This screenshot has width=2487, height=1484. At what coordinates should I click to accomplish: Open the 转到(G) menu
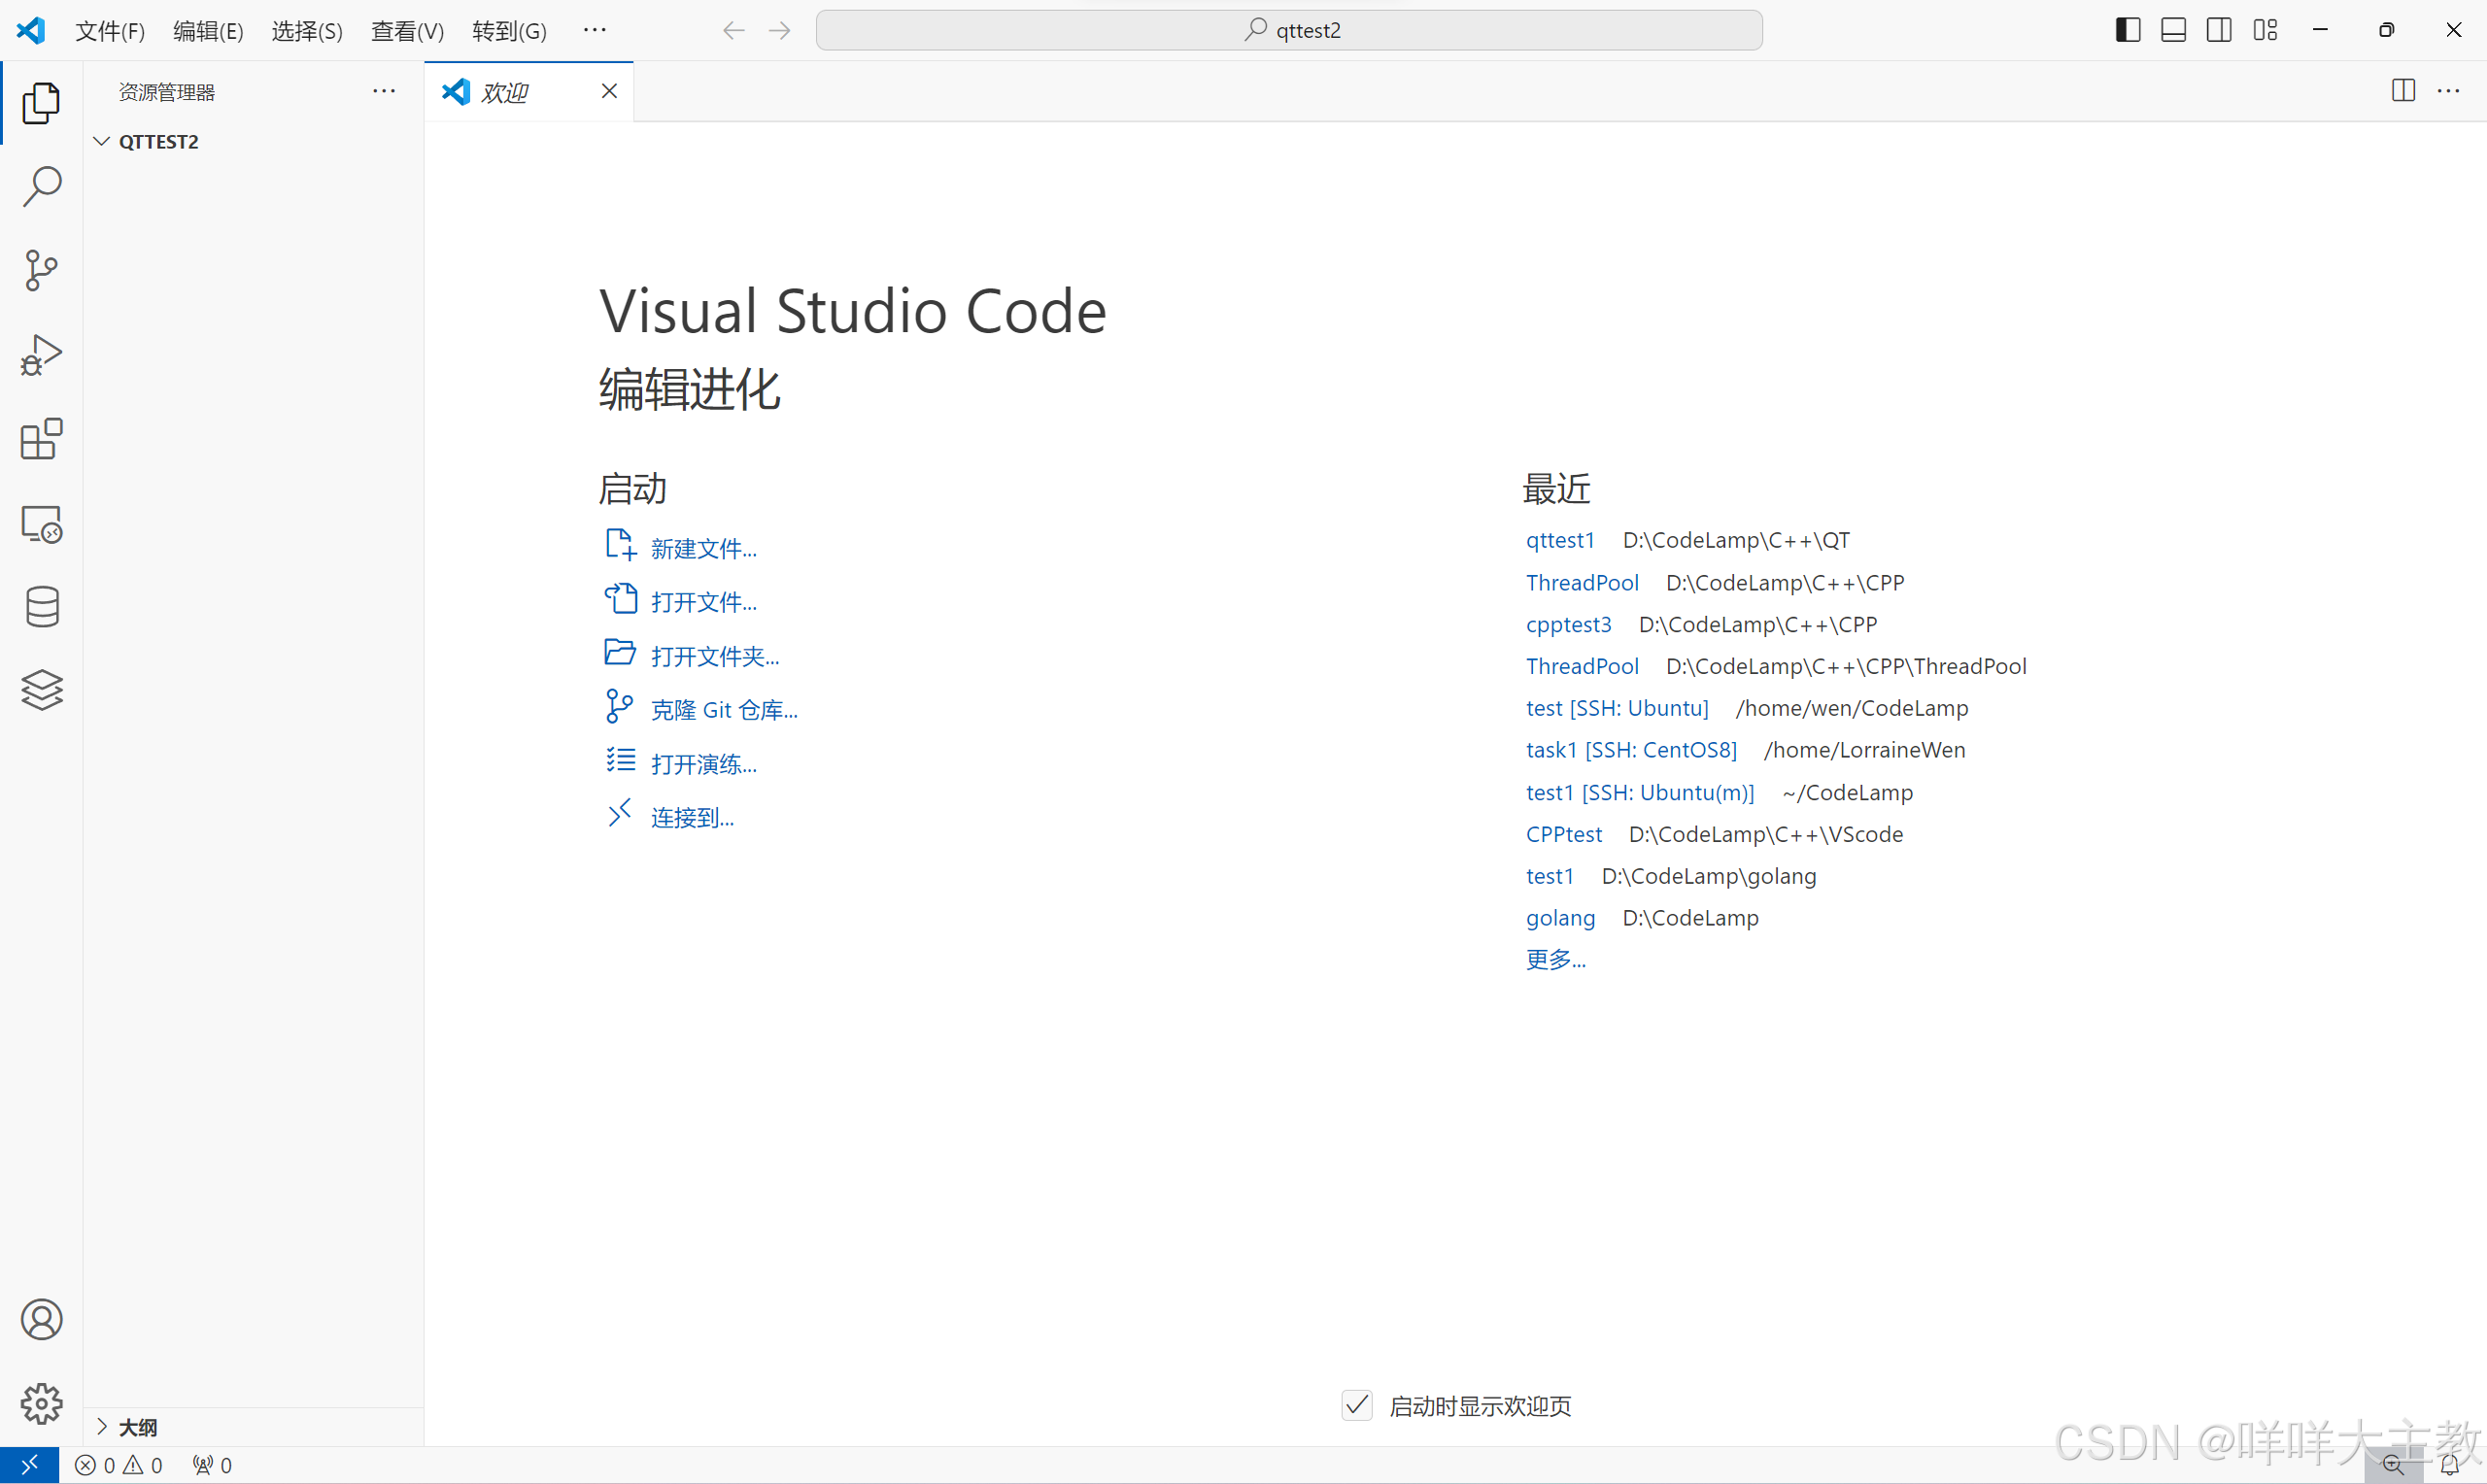(x=509, y=31)
